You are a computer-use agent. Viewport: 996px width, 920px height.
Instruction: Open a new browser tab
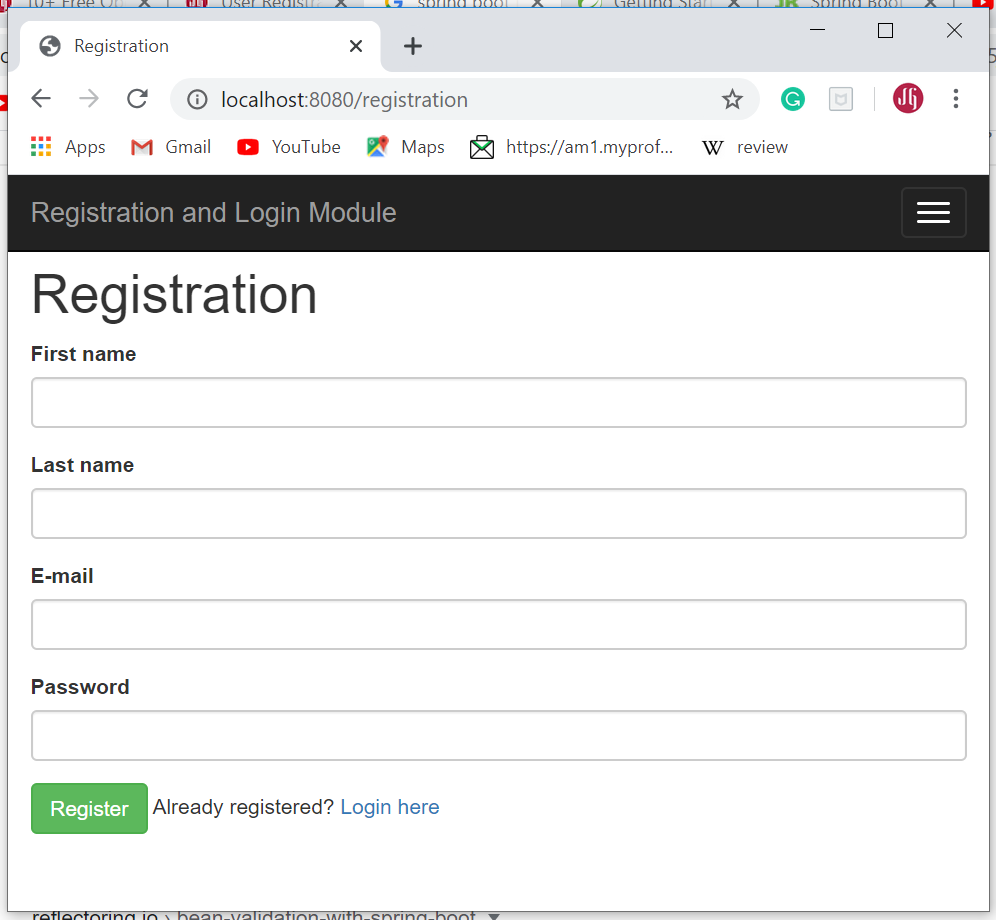[x=413, y=46]
